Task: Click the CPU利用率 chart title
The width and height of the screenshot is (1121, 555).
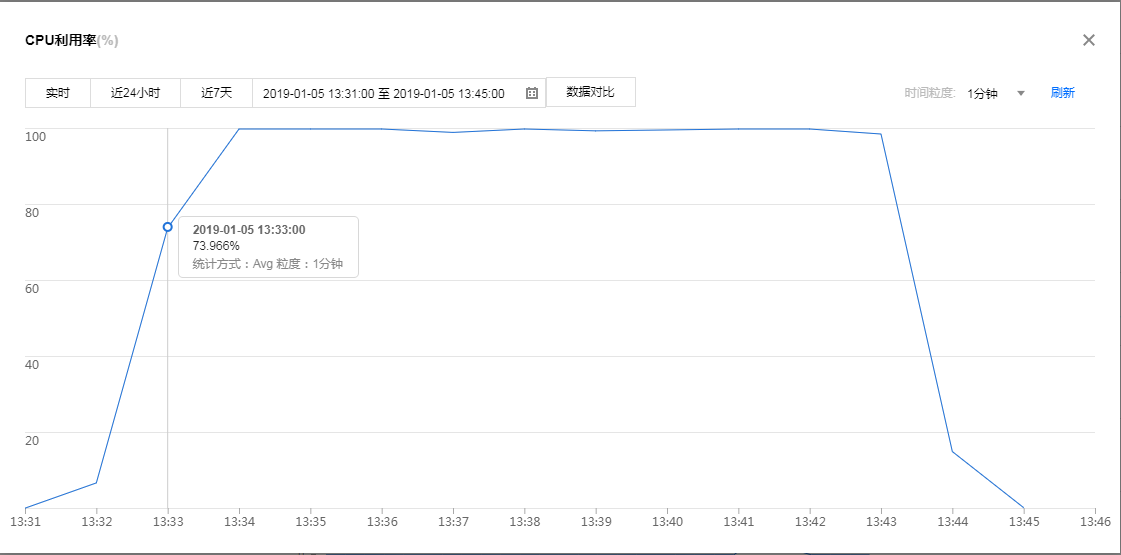Action: click(x=72, y=40)
